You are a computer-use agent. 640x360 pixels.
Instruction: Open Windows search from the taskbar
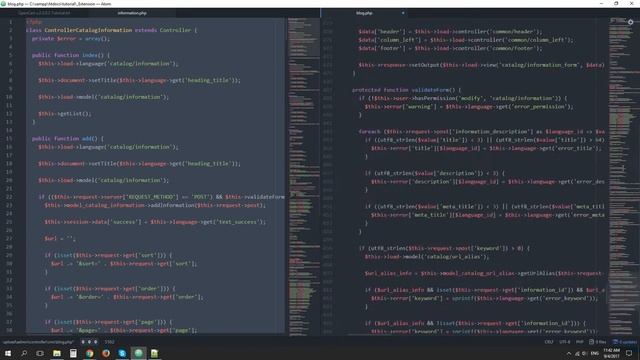pyautogui.click(x=24, y=353)
